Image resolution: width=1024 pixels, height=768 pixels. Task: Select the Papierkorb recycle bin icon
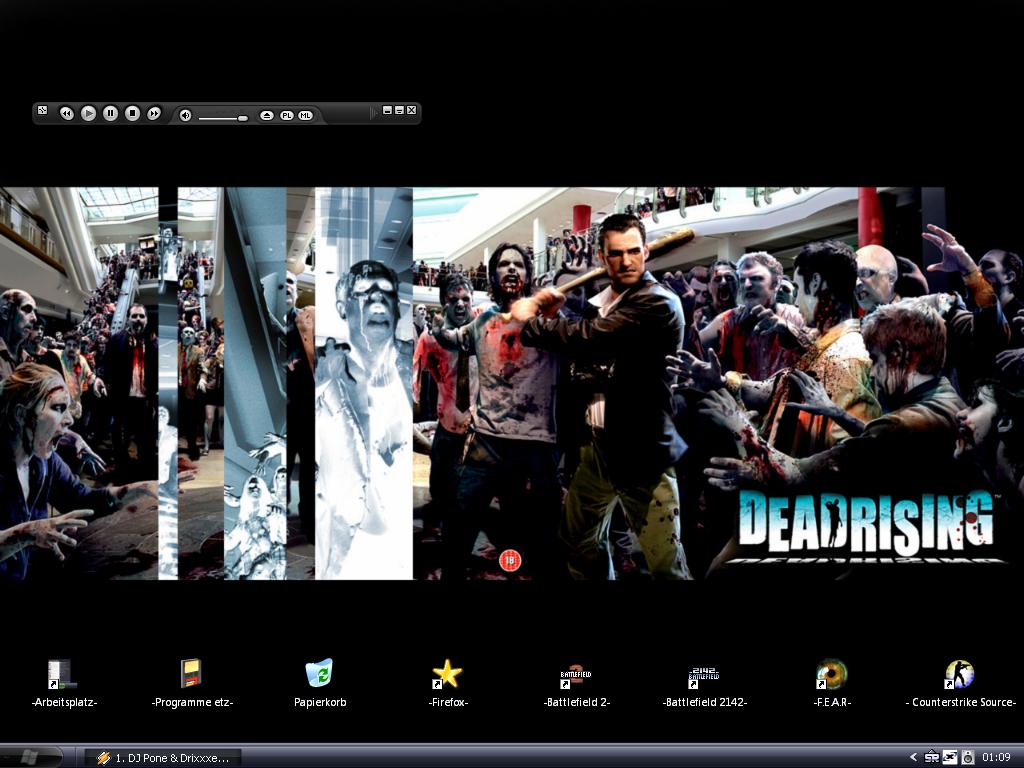pos(319,673)
